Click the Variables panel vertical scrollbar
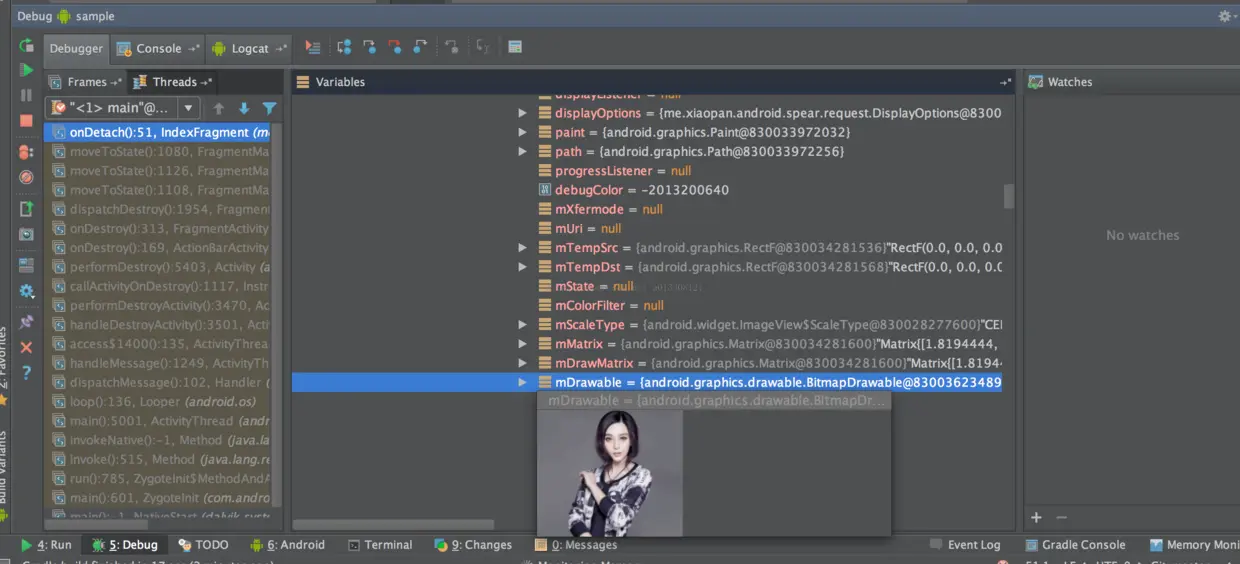This screenshot has height=564, width=1240. click(x=1008, y=196)
